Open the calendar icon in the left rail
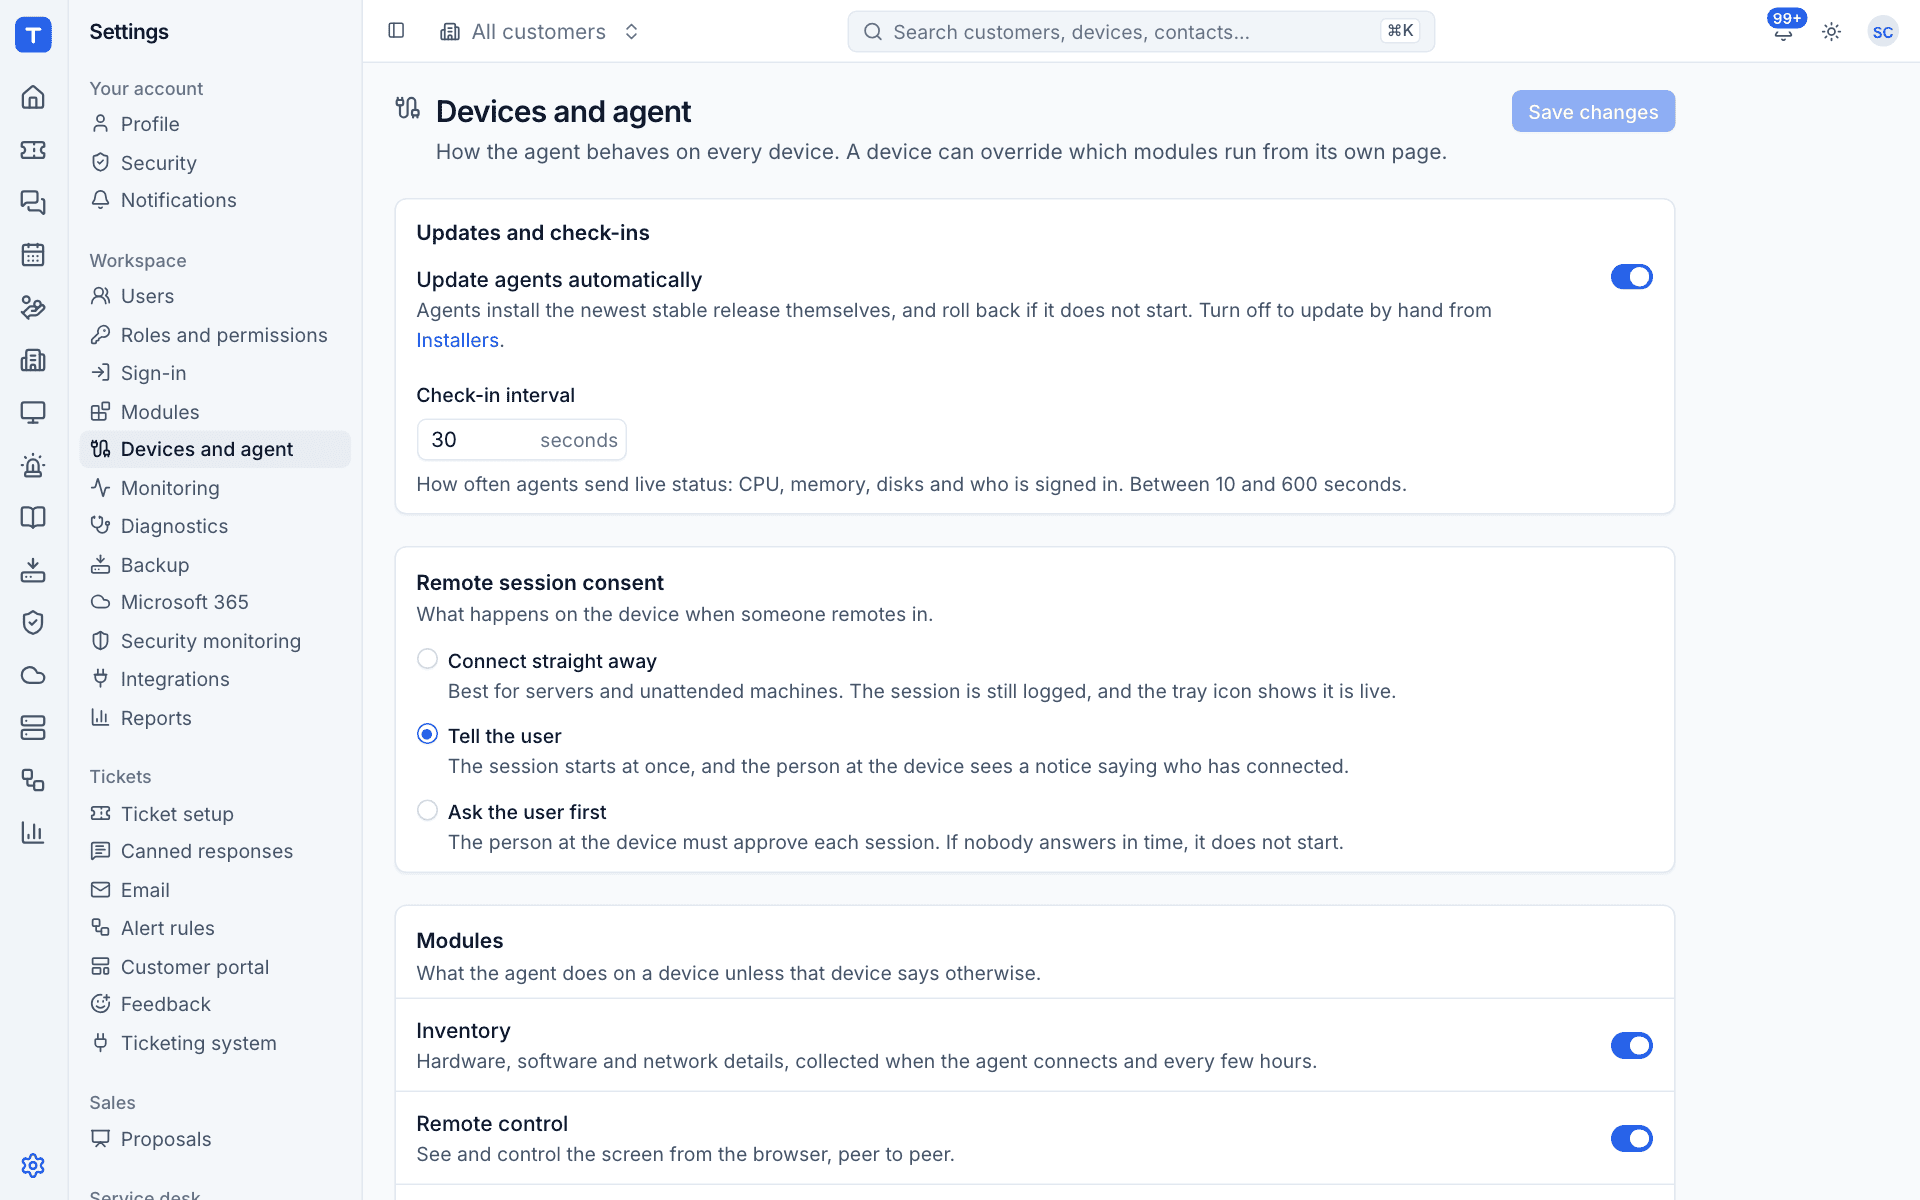 [33, 255]
